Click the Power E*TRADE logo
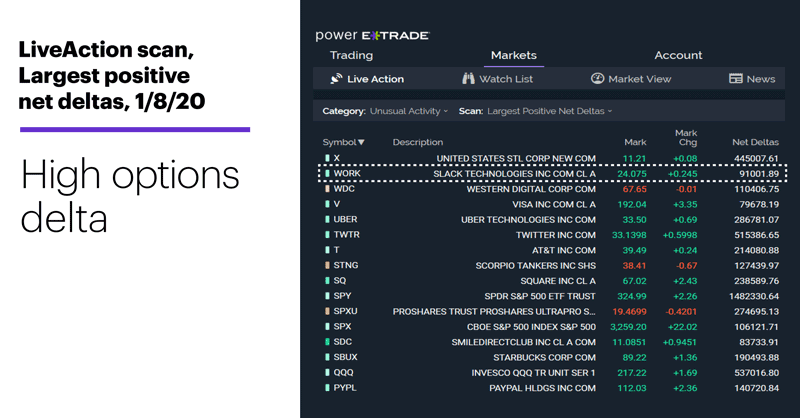The width and height of the screenshot is (800, 418). 372,35
